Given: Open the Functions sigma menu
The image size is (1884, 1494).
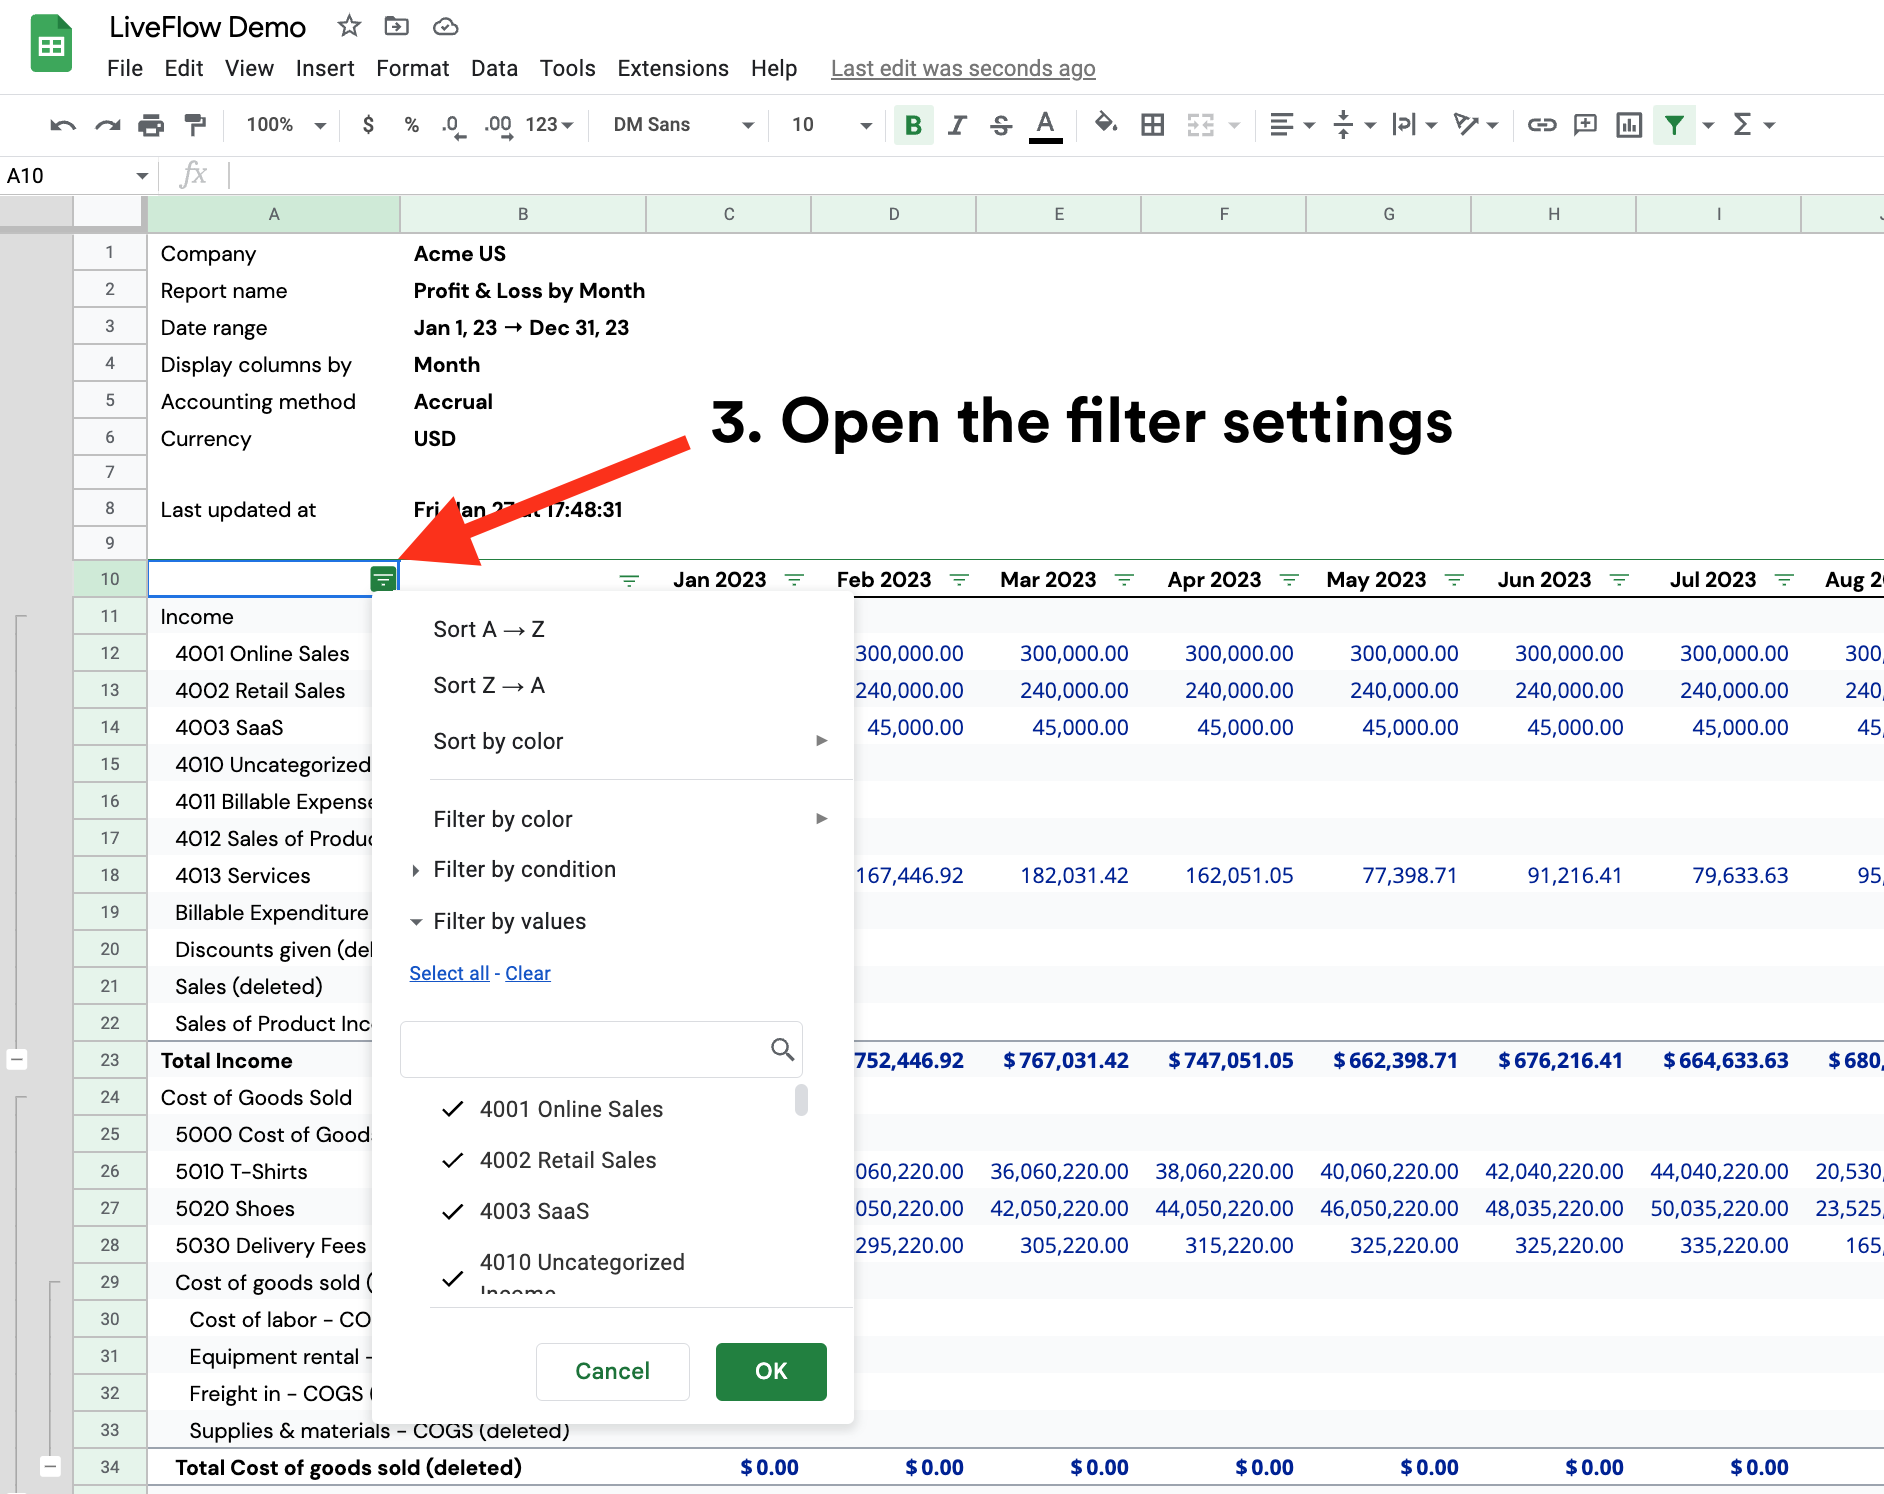Looking at the screenshot, I should coord(1753,125).
